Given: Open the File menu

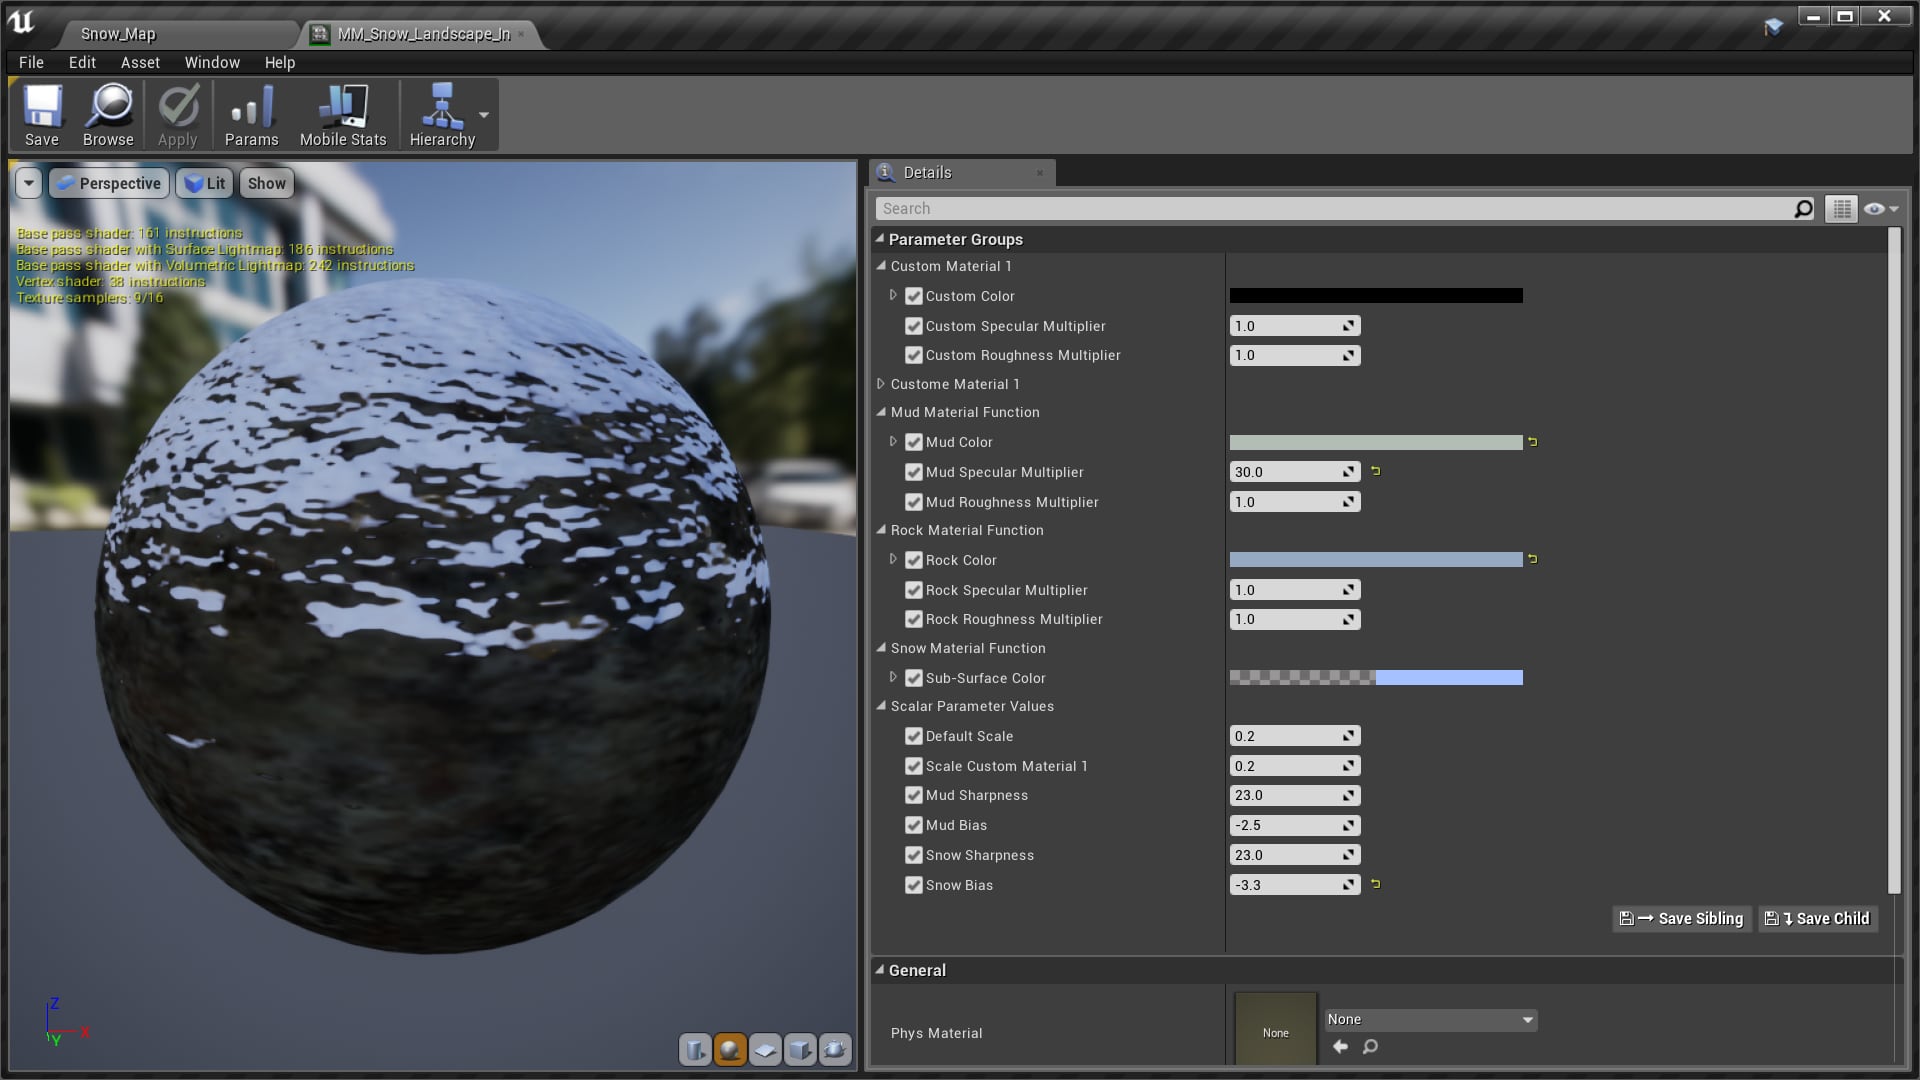Looking at the screenshot, I should pyautogui.click(x=31, y=62).
